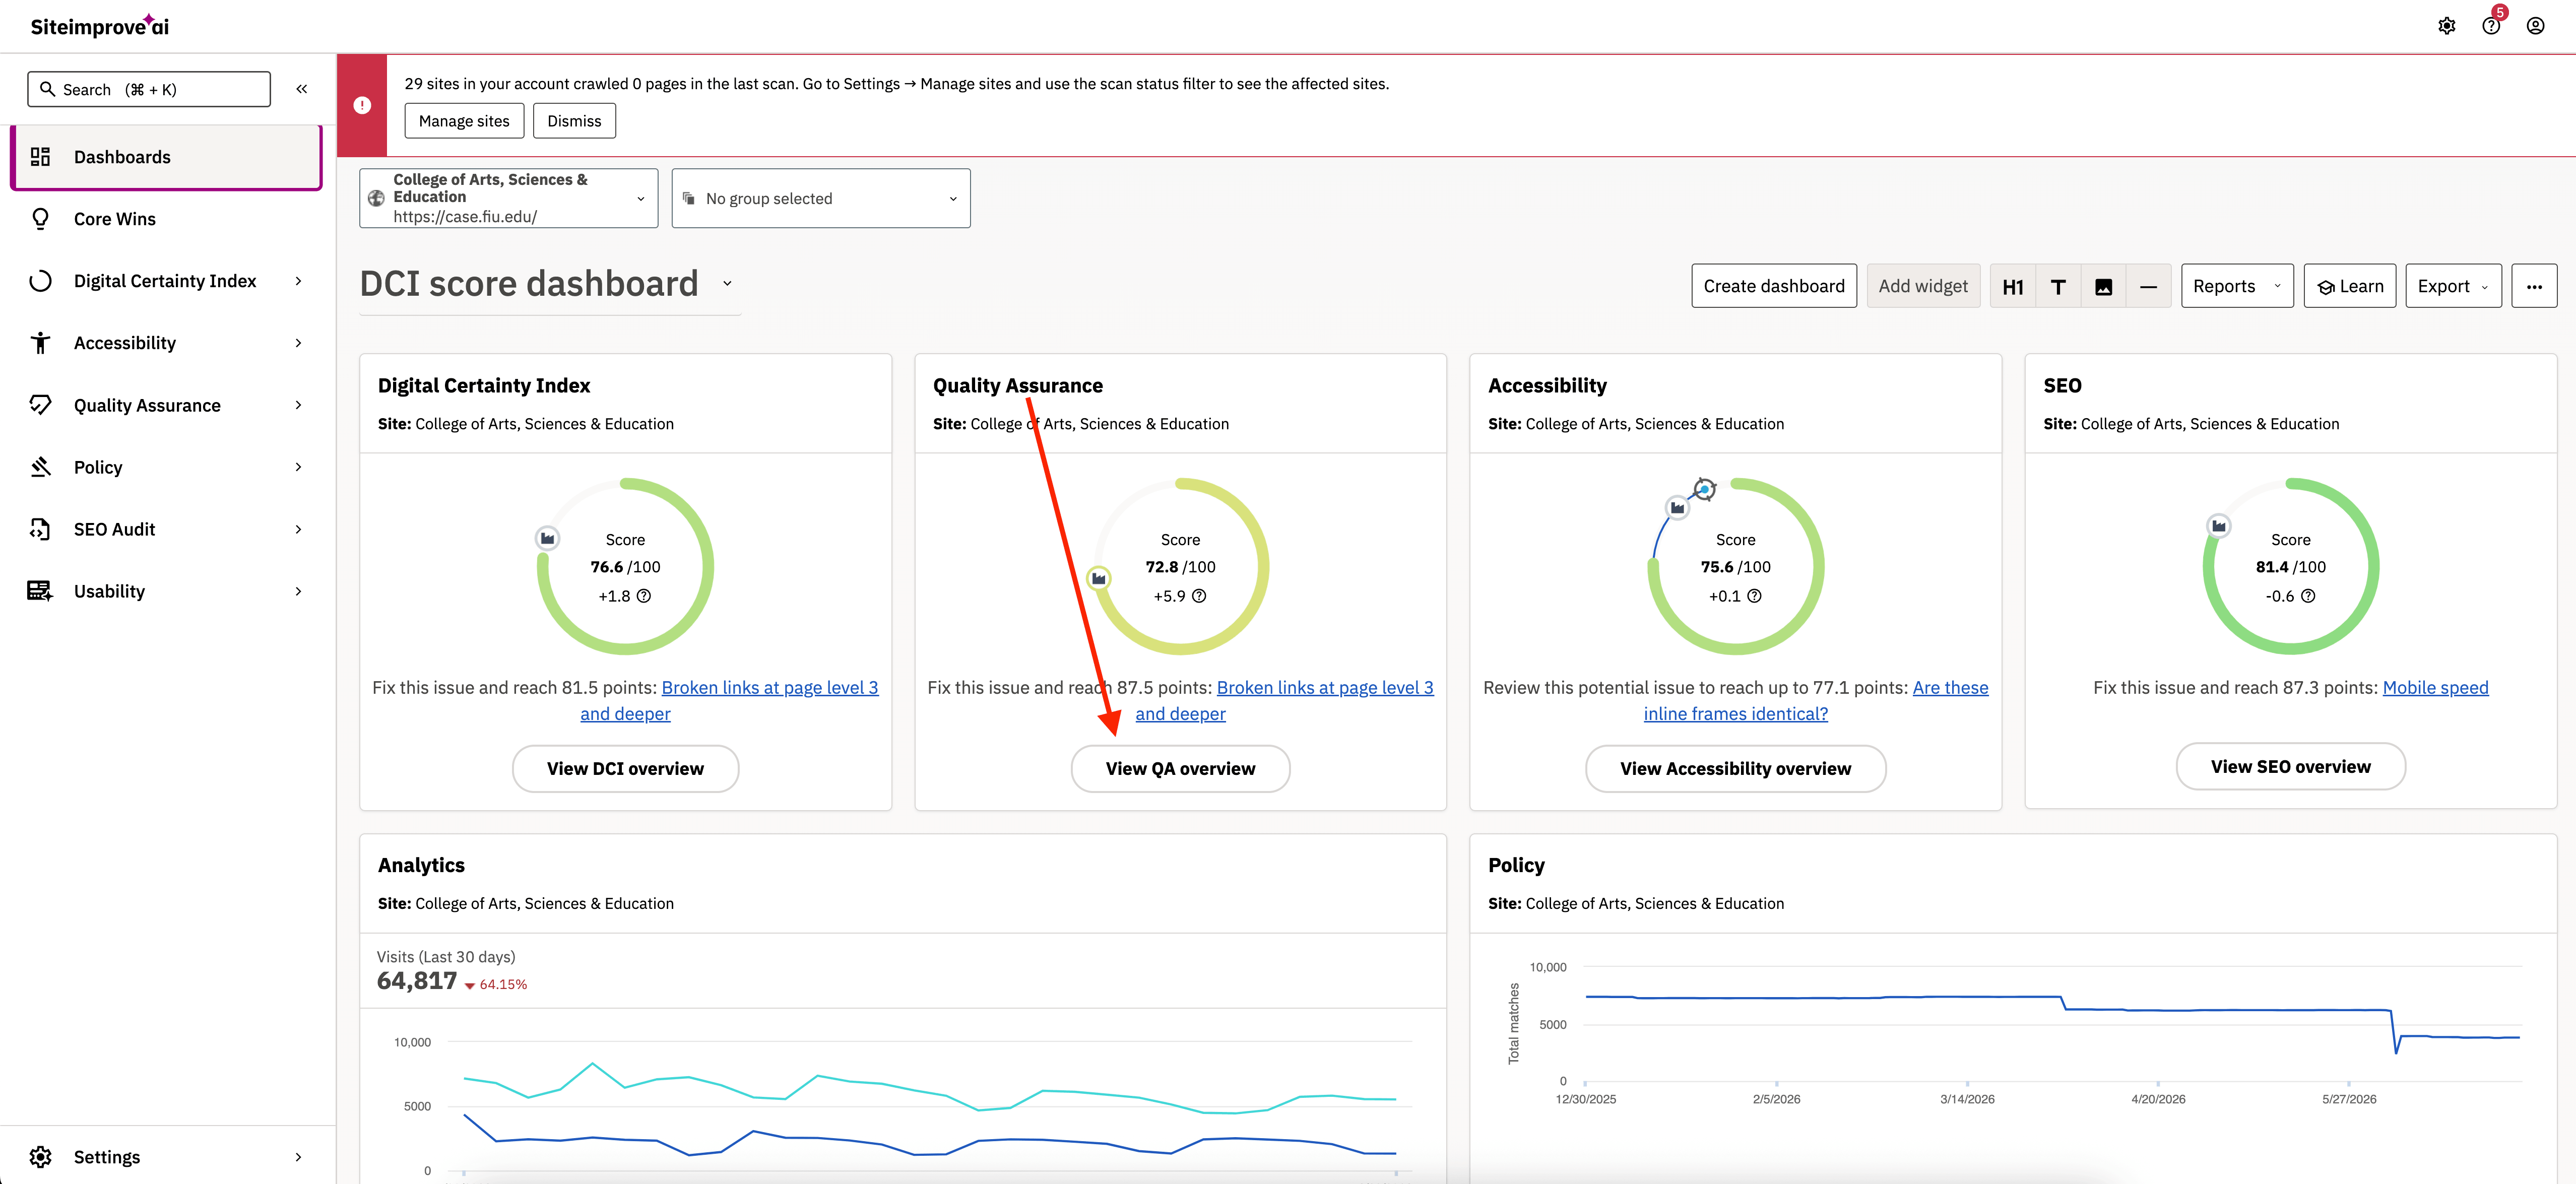Image resolution: width=2576 pixels, height=1184 pixels.
Task: Click the Usability layout icon
Action: pos(40,591)
